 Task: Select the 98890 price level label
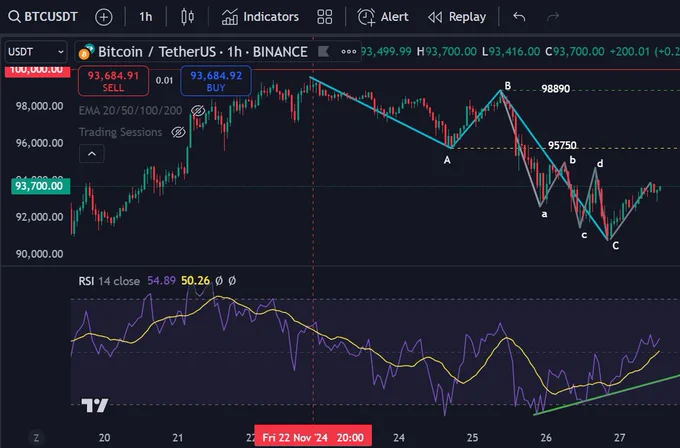(x=556, y=89)
